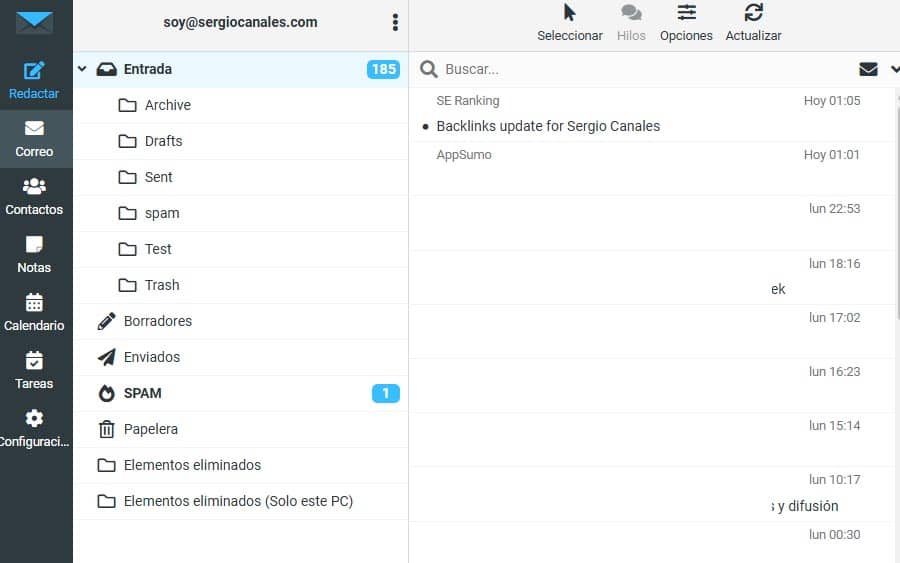The image size is (900, 563).
Task: Open Elementos eliminados (Solo este PC) folder
Action: tap(240, 501)
